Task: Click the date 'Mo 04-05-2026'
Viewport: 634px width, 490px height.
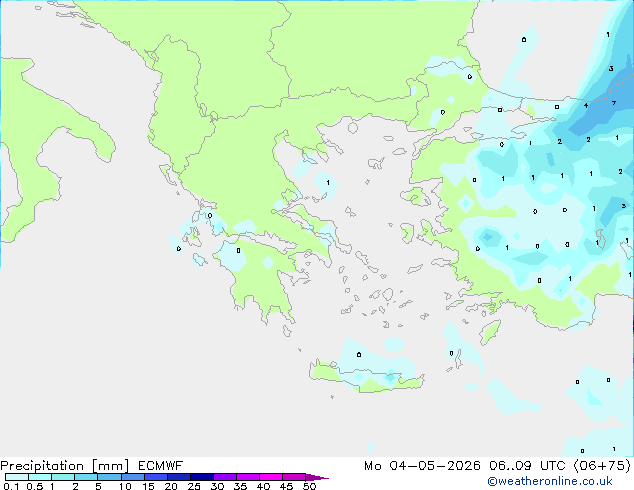Action: coord(422,466)
